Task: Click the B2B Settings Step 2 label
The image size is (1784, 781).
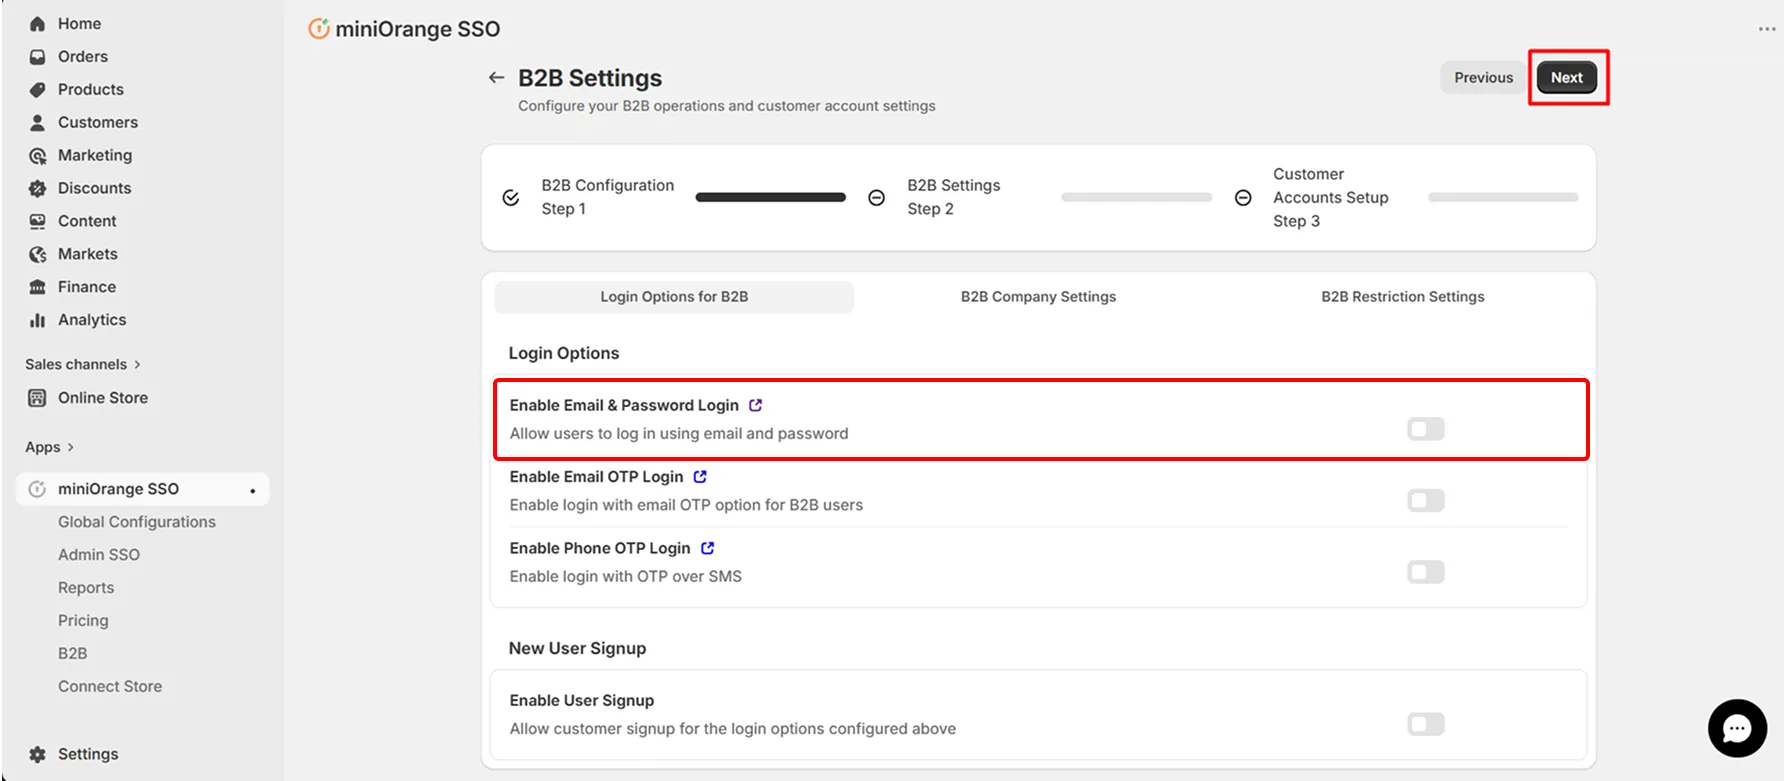Action: (x=953, y=198)
